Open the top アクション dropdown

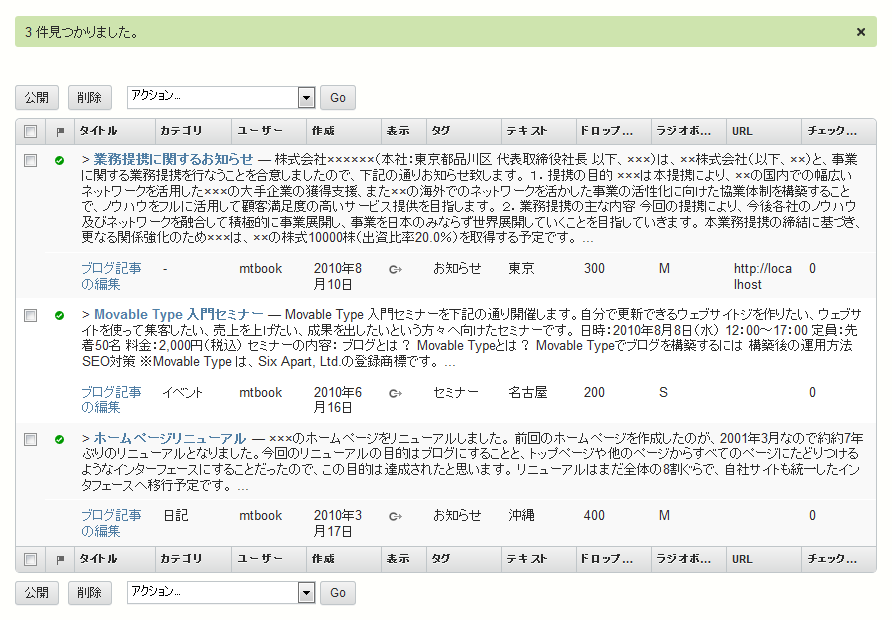click(x=221, y=97)
